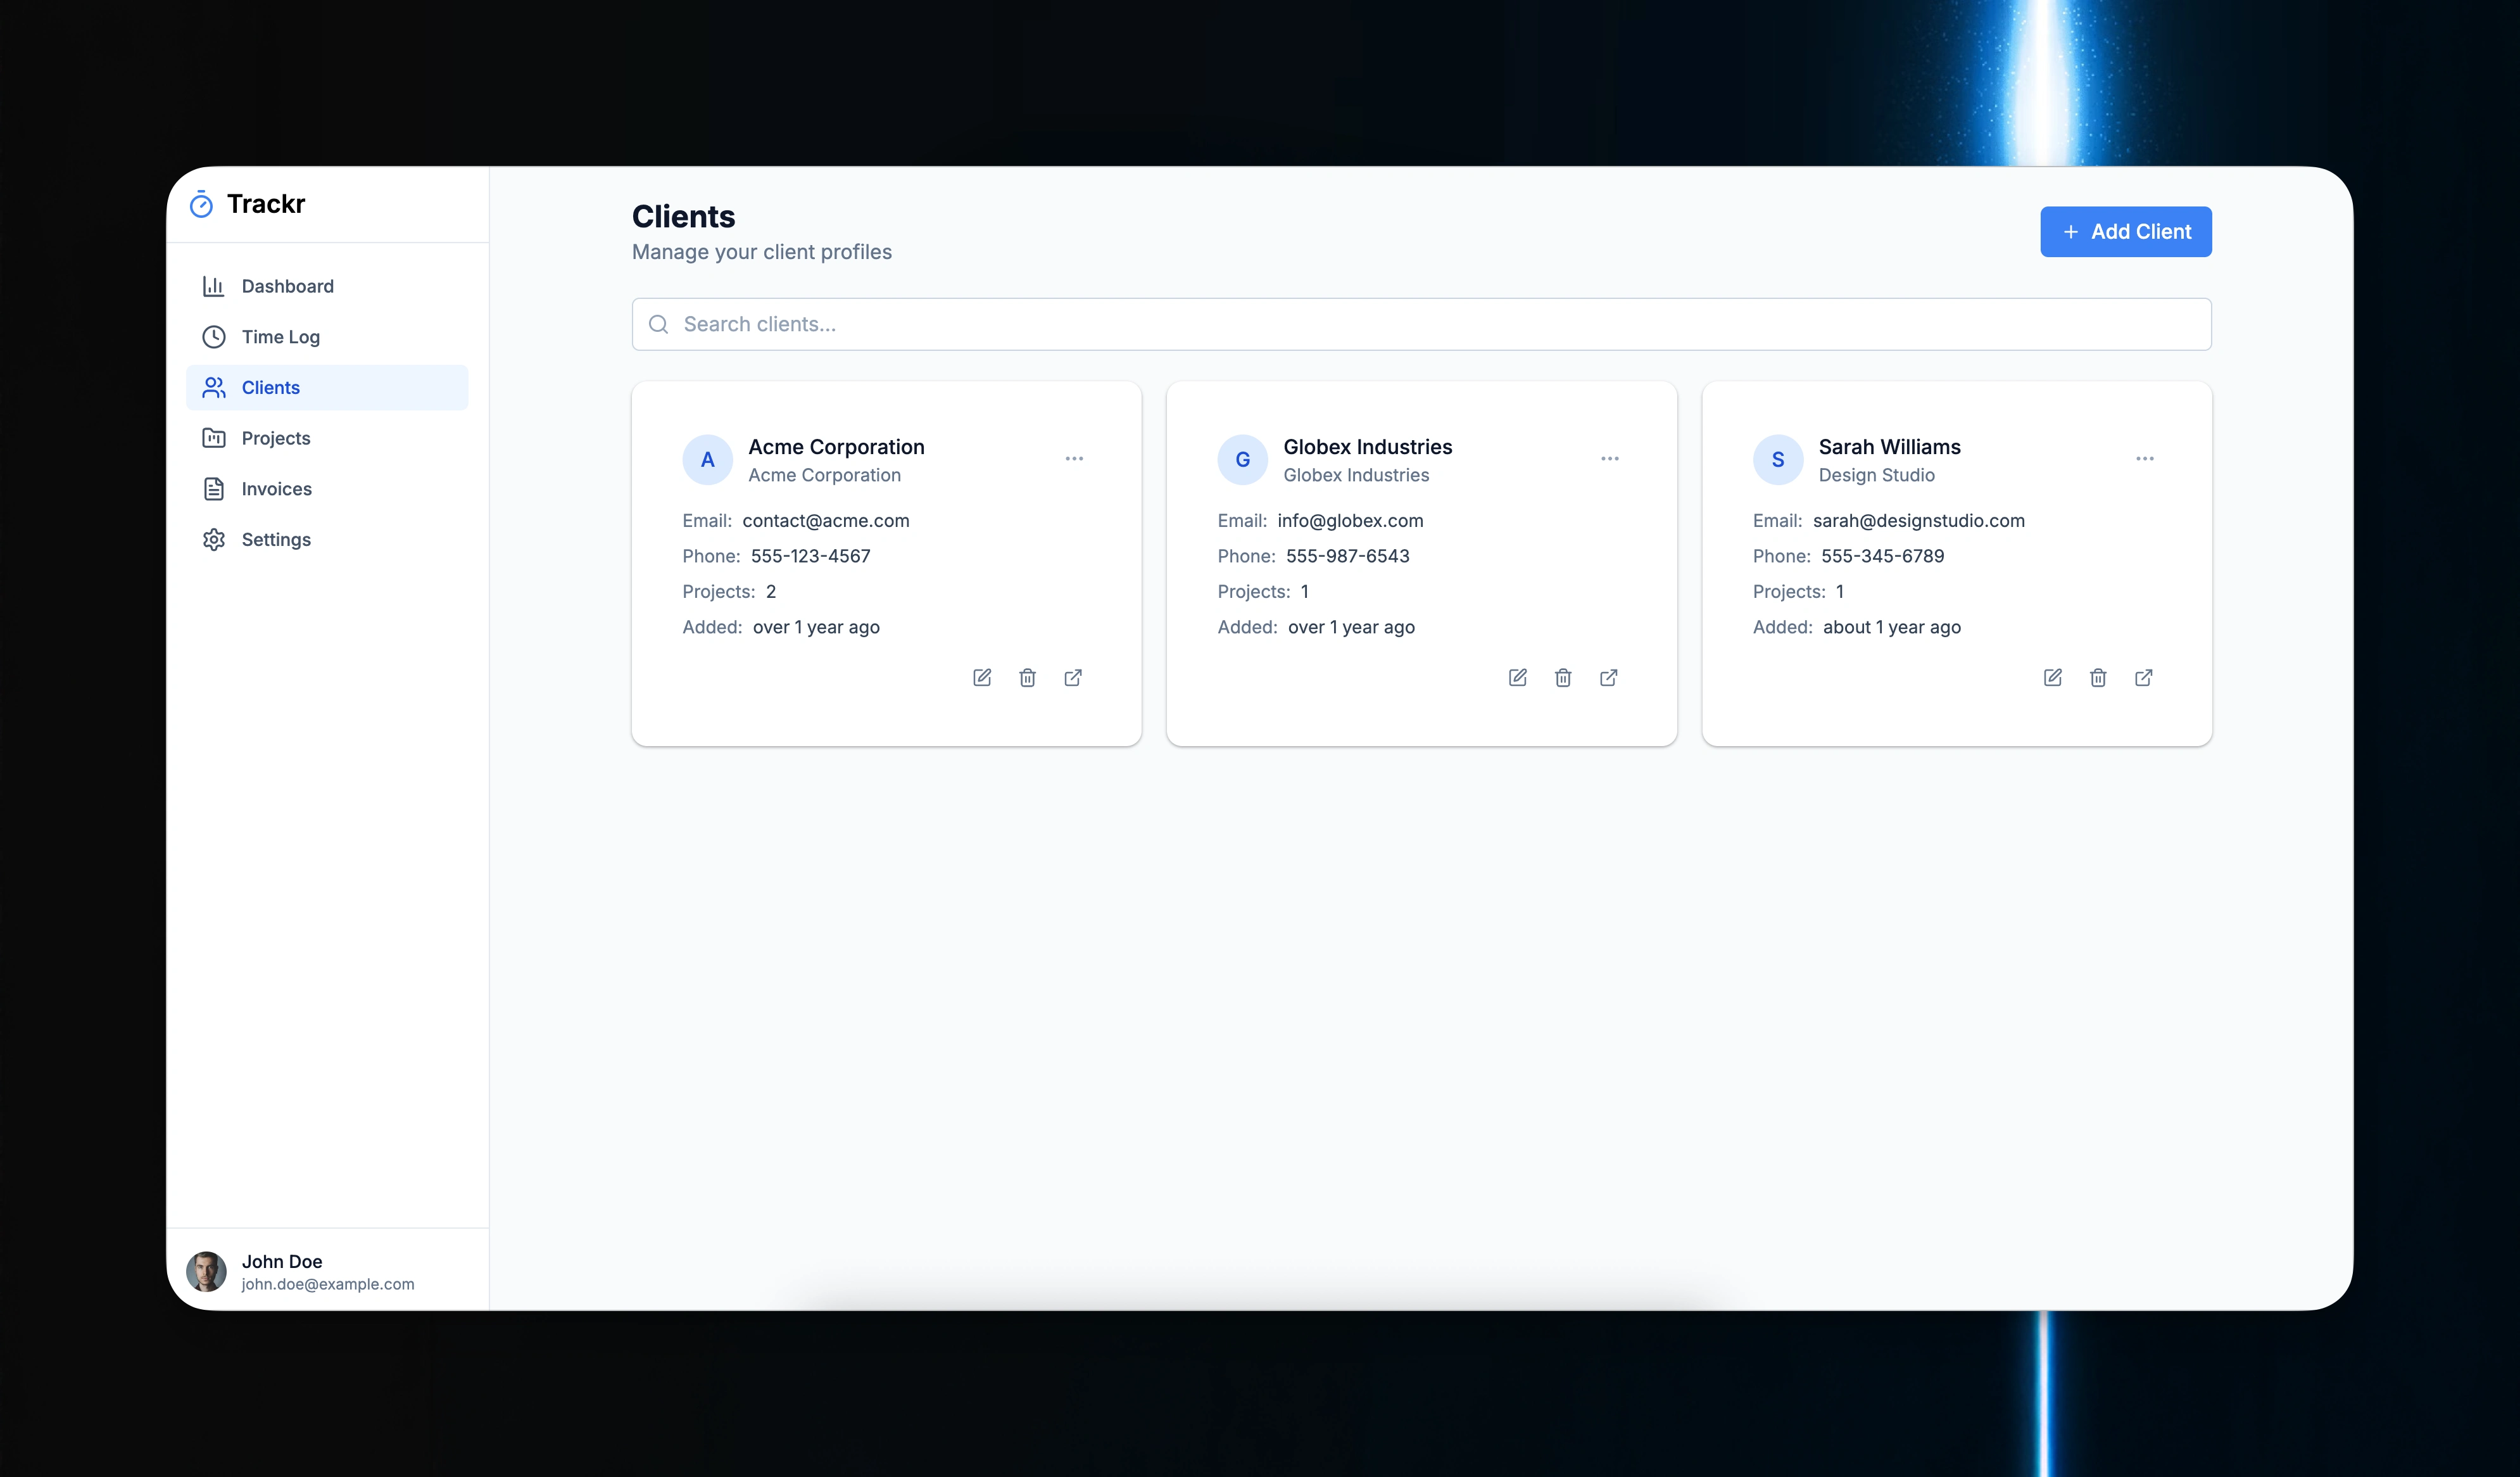Open Sarah Williams' more options menu
The image size is (2520, 1477).
coord(2144,459)
